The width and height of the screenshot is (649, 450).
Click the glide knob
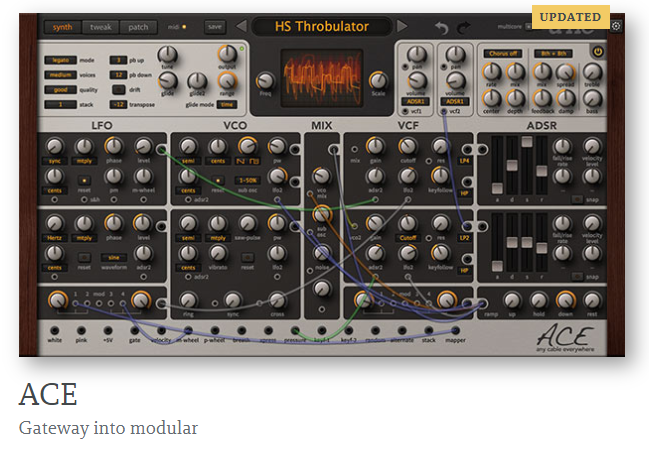[168, 81]
